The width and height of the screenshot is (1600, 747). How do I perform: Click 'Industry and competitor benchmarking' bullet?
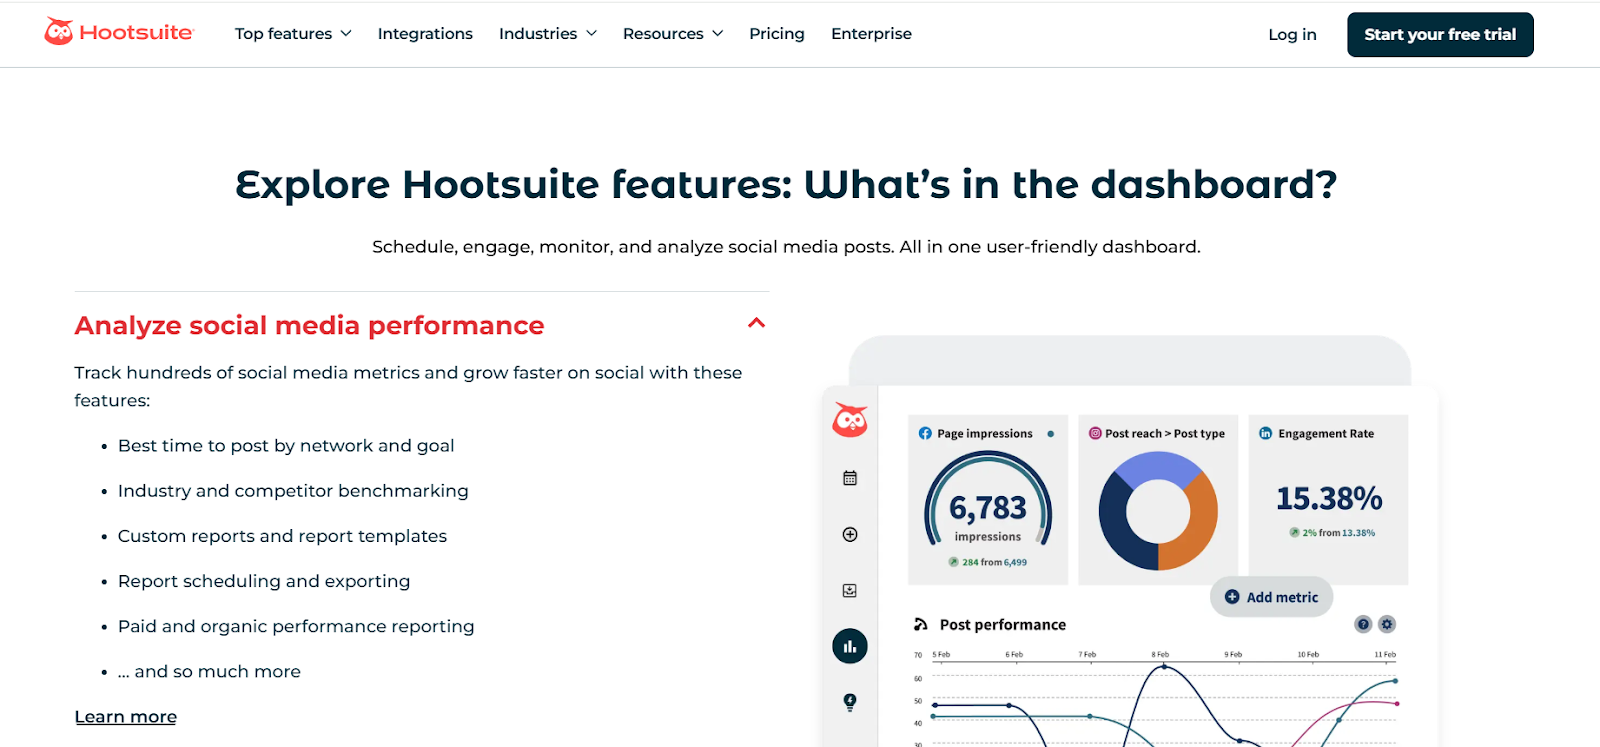(293, 491)
